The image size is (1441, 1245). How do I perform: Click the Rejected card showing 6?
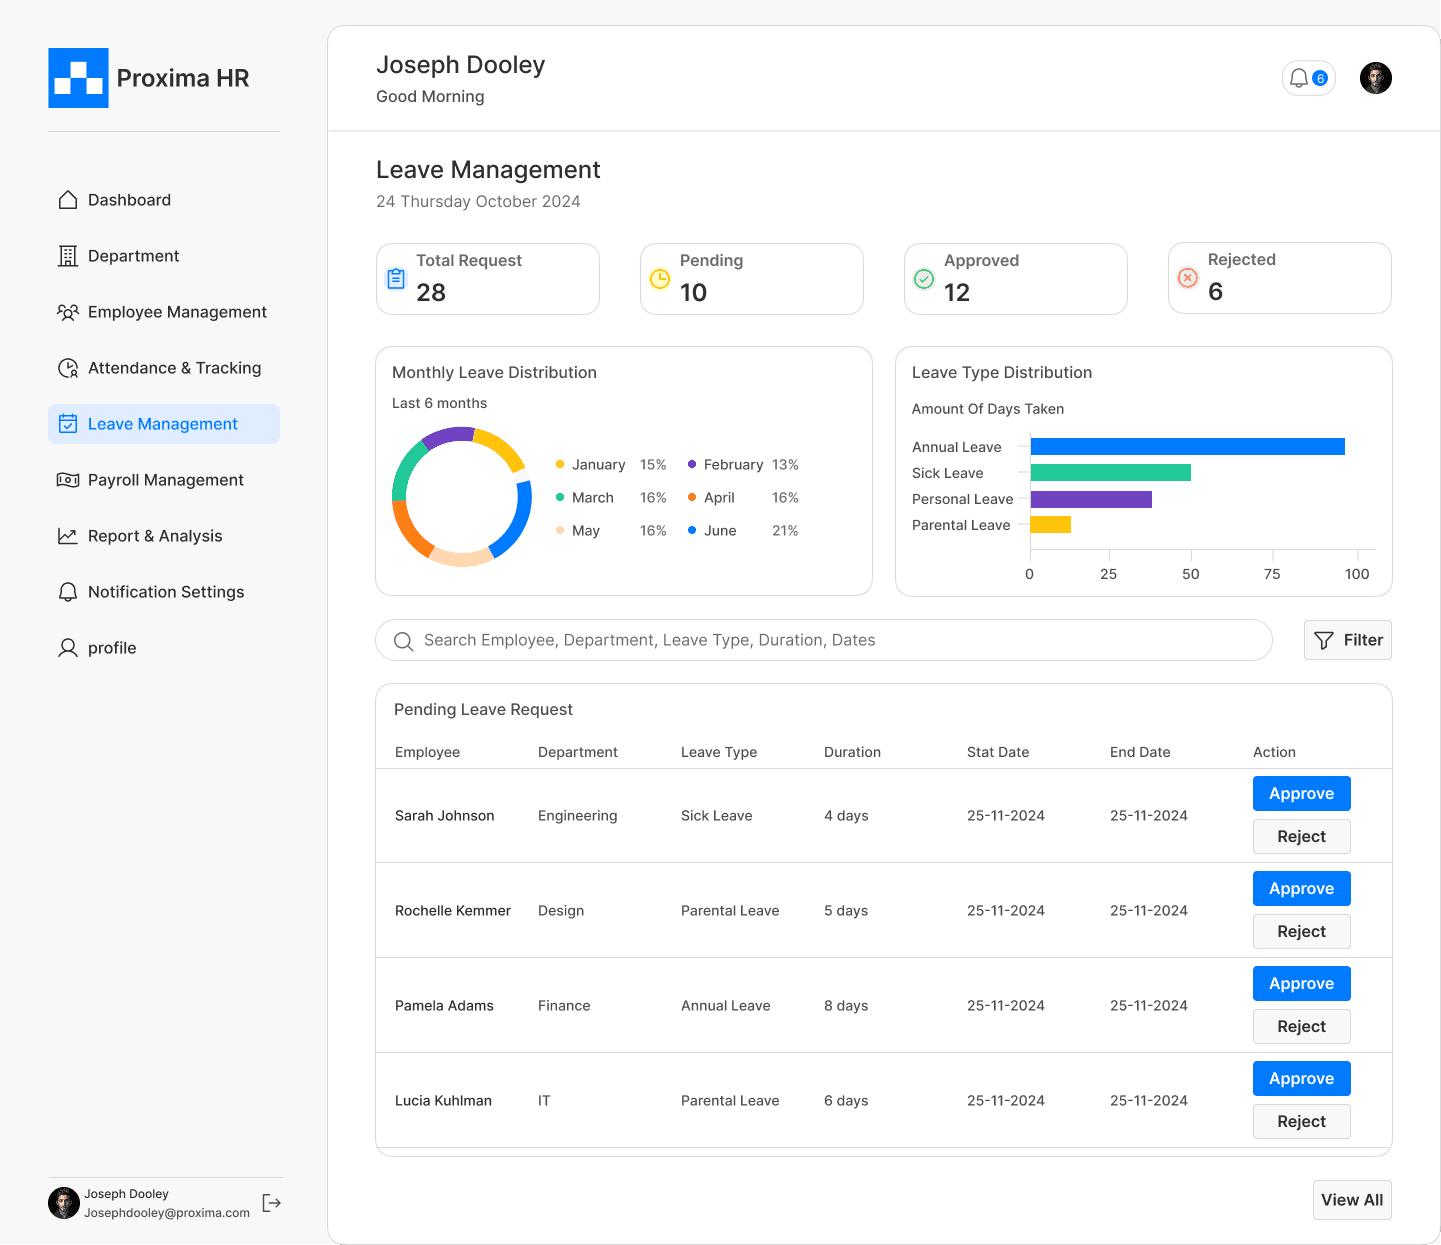pyautogui.click(x=1280, y=278)
